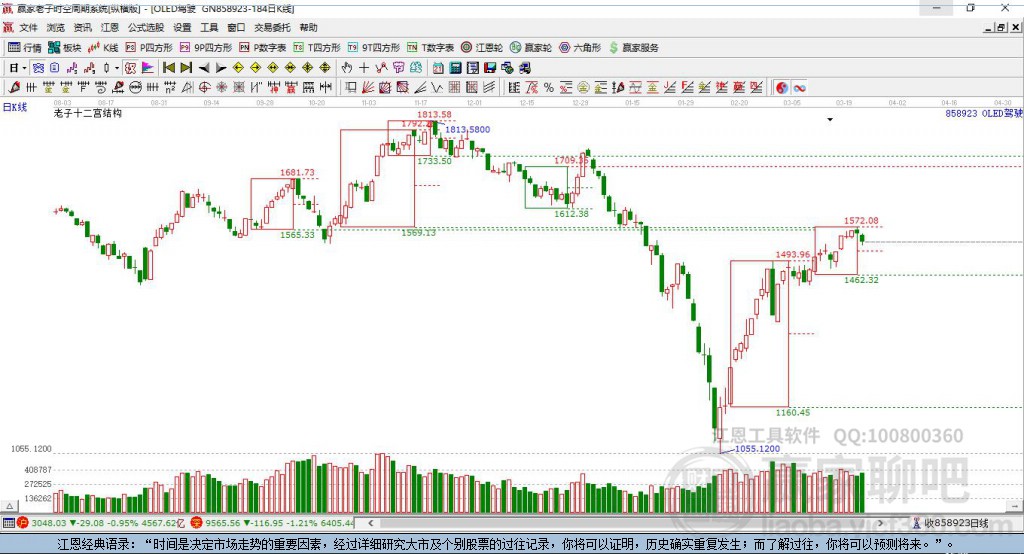Screen dimensions: 1024x554
Task: Minimize the inner chart window
Action: tap(989, 27)
